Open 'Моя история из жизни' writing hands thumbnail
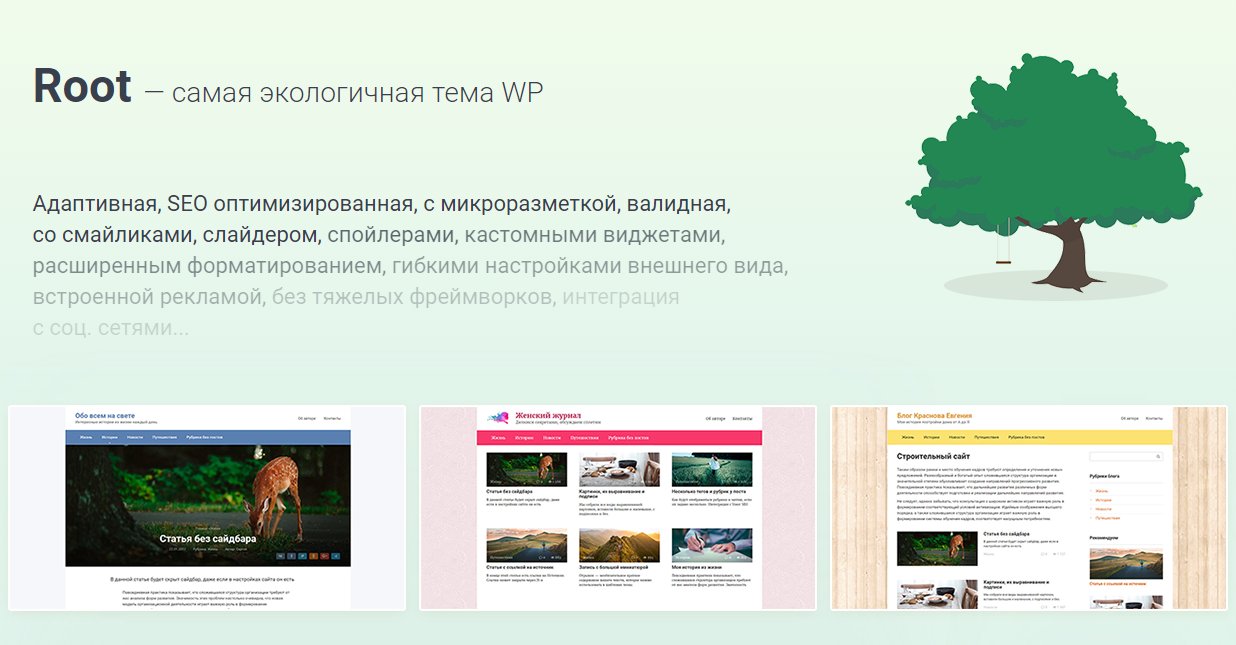The image size is (1236, 645). (x=712, y=545)
